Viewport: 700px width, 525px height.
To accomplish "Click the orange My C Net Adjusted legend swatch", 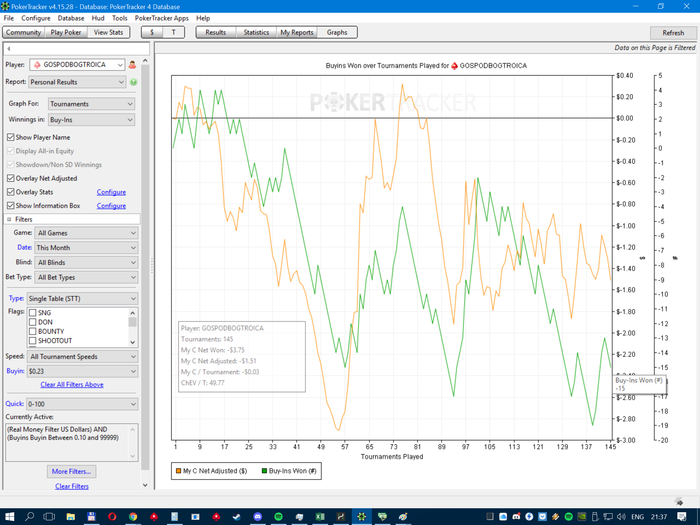I will coord(179,471).
